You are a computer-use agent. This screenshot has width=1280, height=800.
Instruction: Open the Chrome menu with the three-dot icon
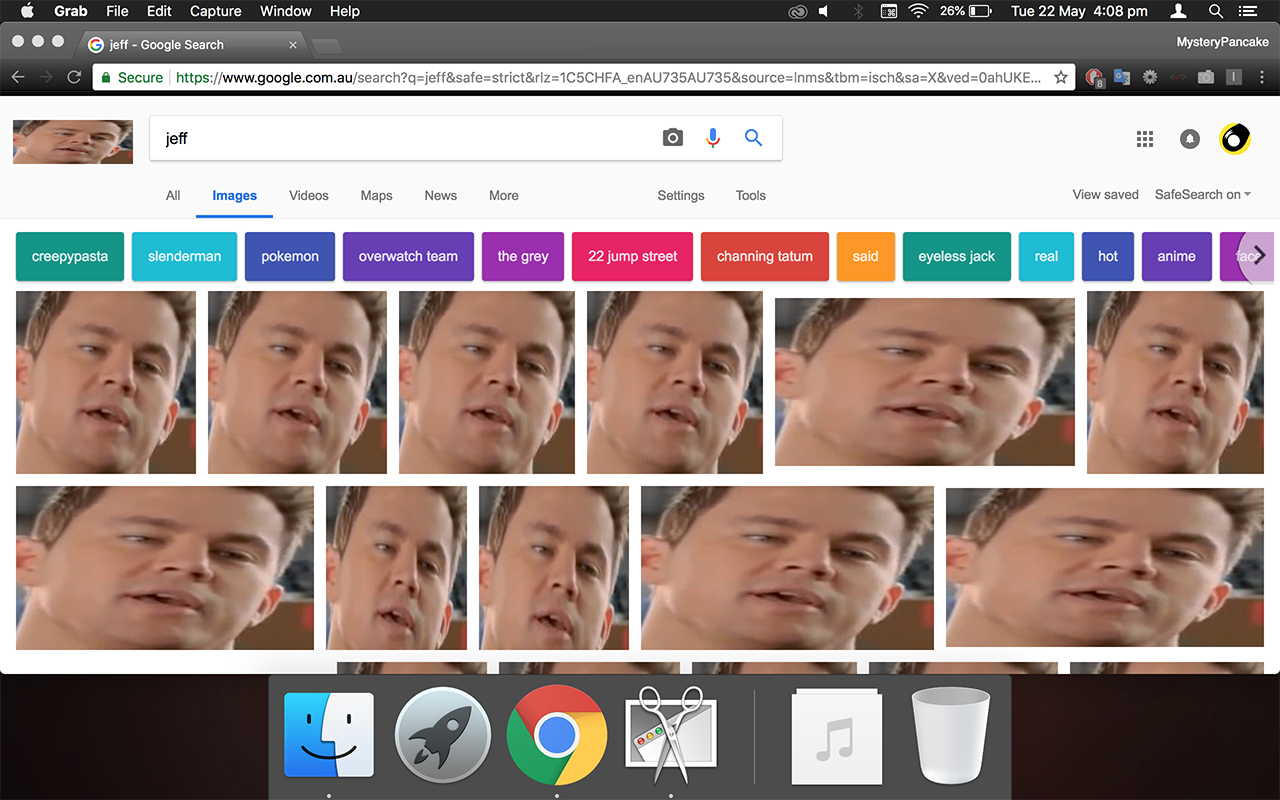click(1263, 77)
